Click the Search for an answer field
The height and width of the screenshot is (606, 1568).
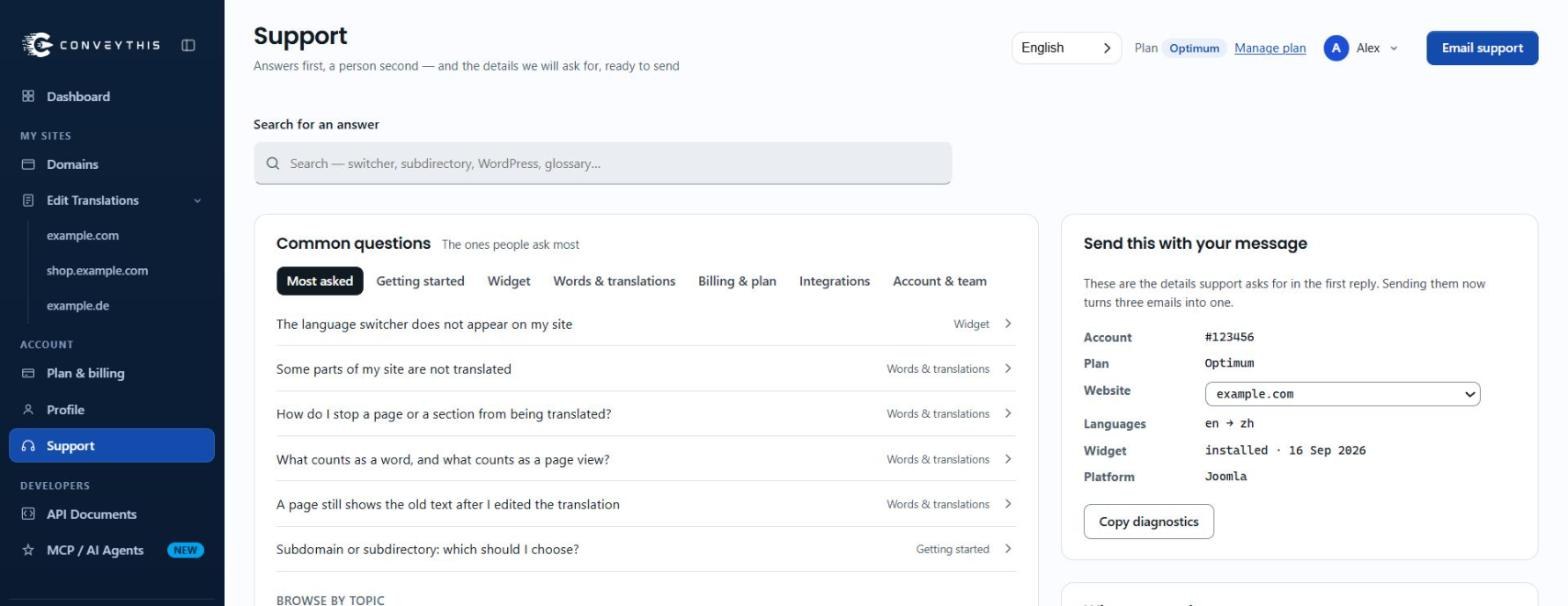tap(602, 163)
